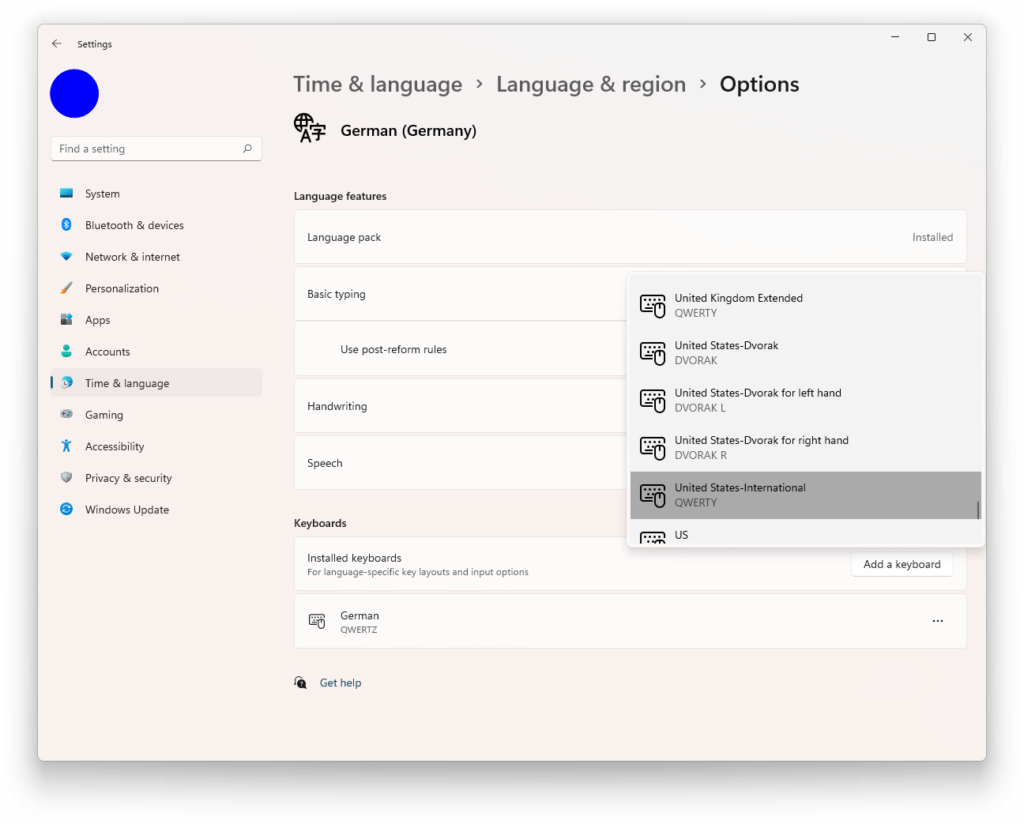
Task: Open the Get help link
Action: pyautogui.click(x=341, y=682)
